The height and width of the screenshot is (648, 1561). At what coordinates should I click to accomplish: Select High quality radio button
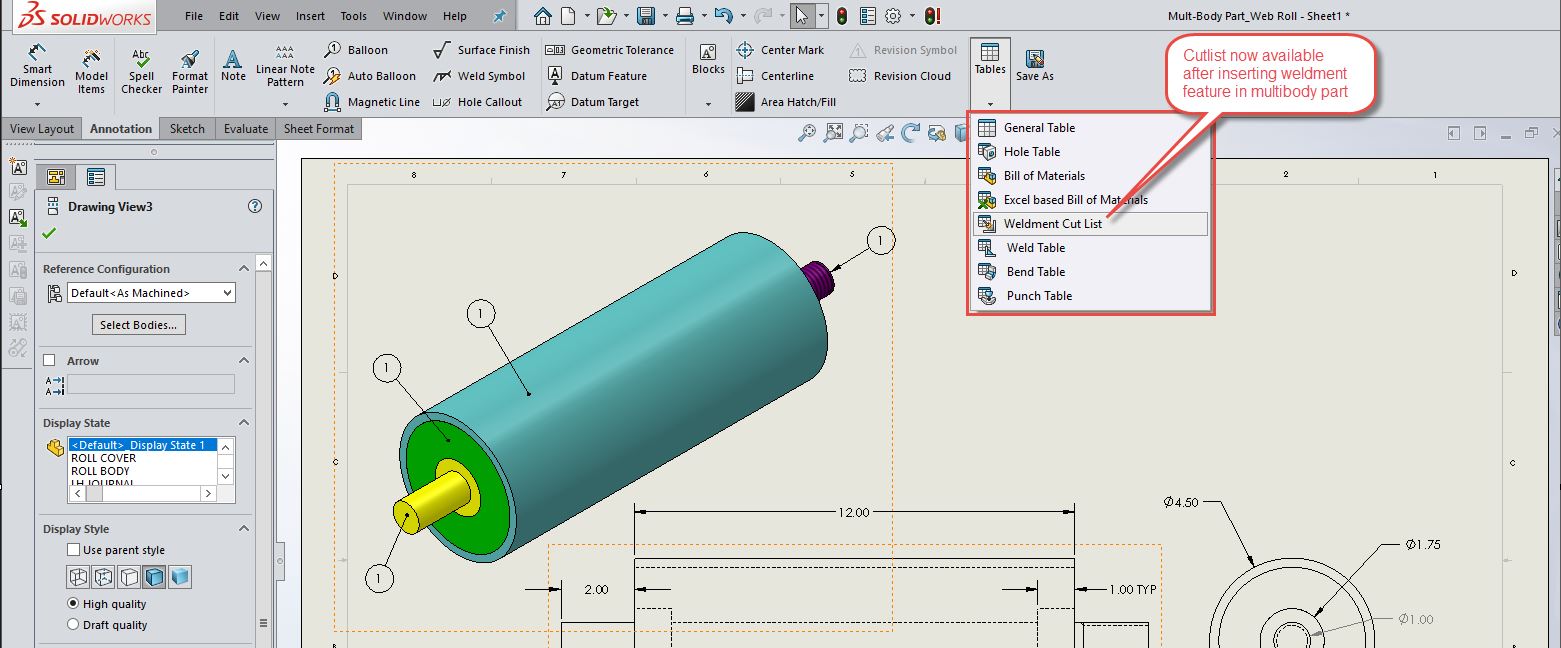(x=73, y=604)
